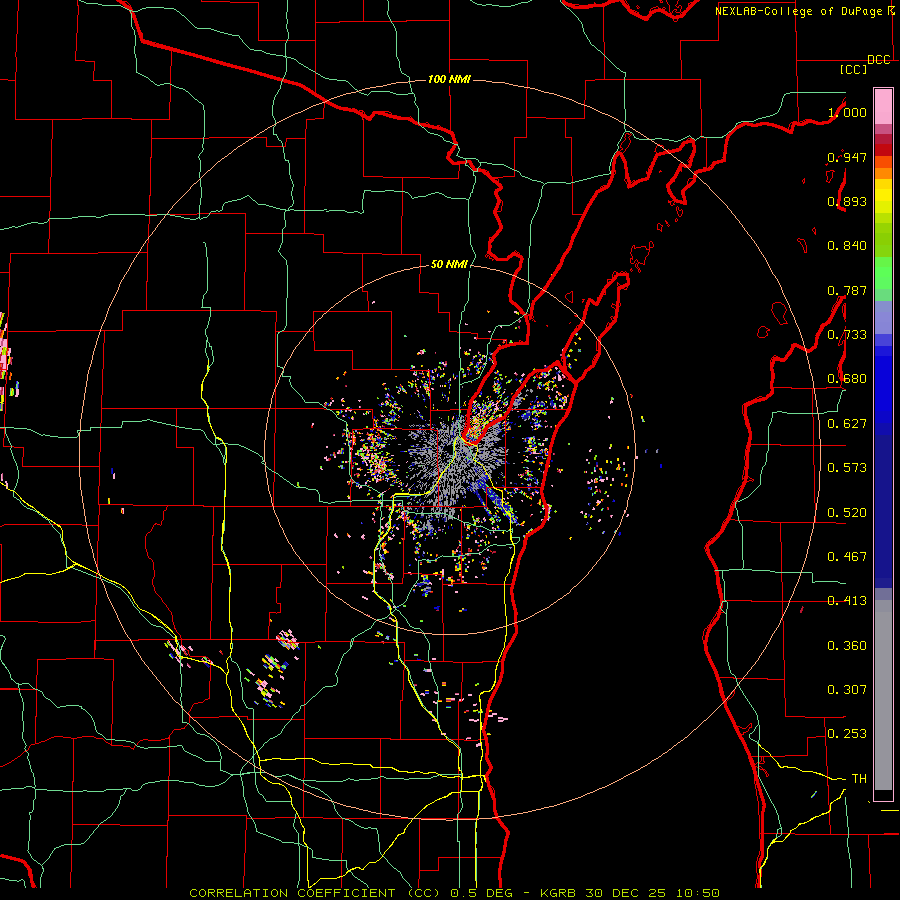Click the 0.947 legend value
This screenshot has width=900, height=900.
(x=847, y=157)
